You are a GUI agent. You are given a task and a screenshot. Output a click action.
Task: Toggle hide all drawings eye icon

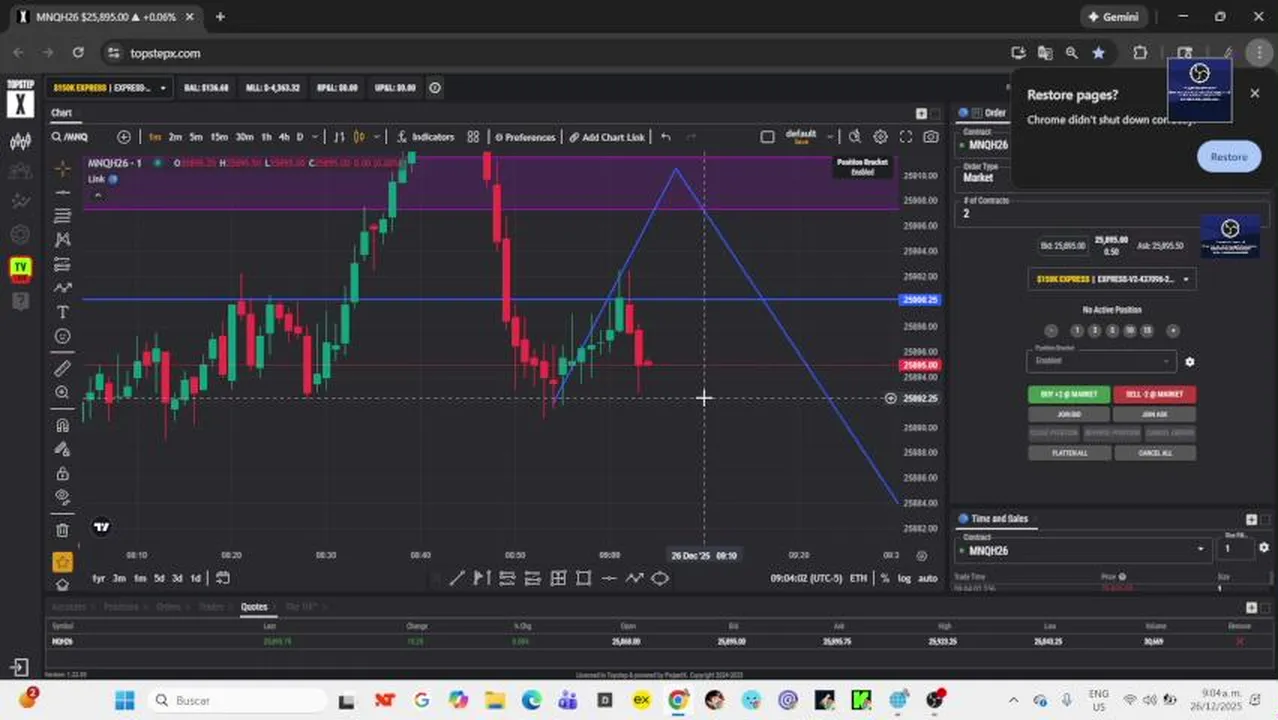click(x=62, y=497)
